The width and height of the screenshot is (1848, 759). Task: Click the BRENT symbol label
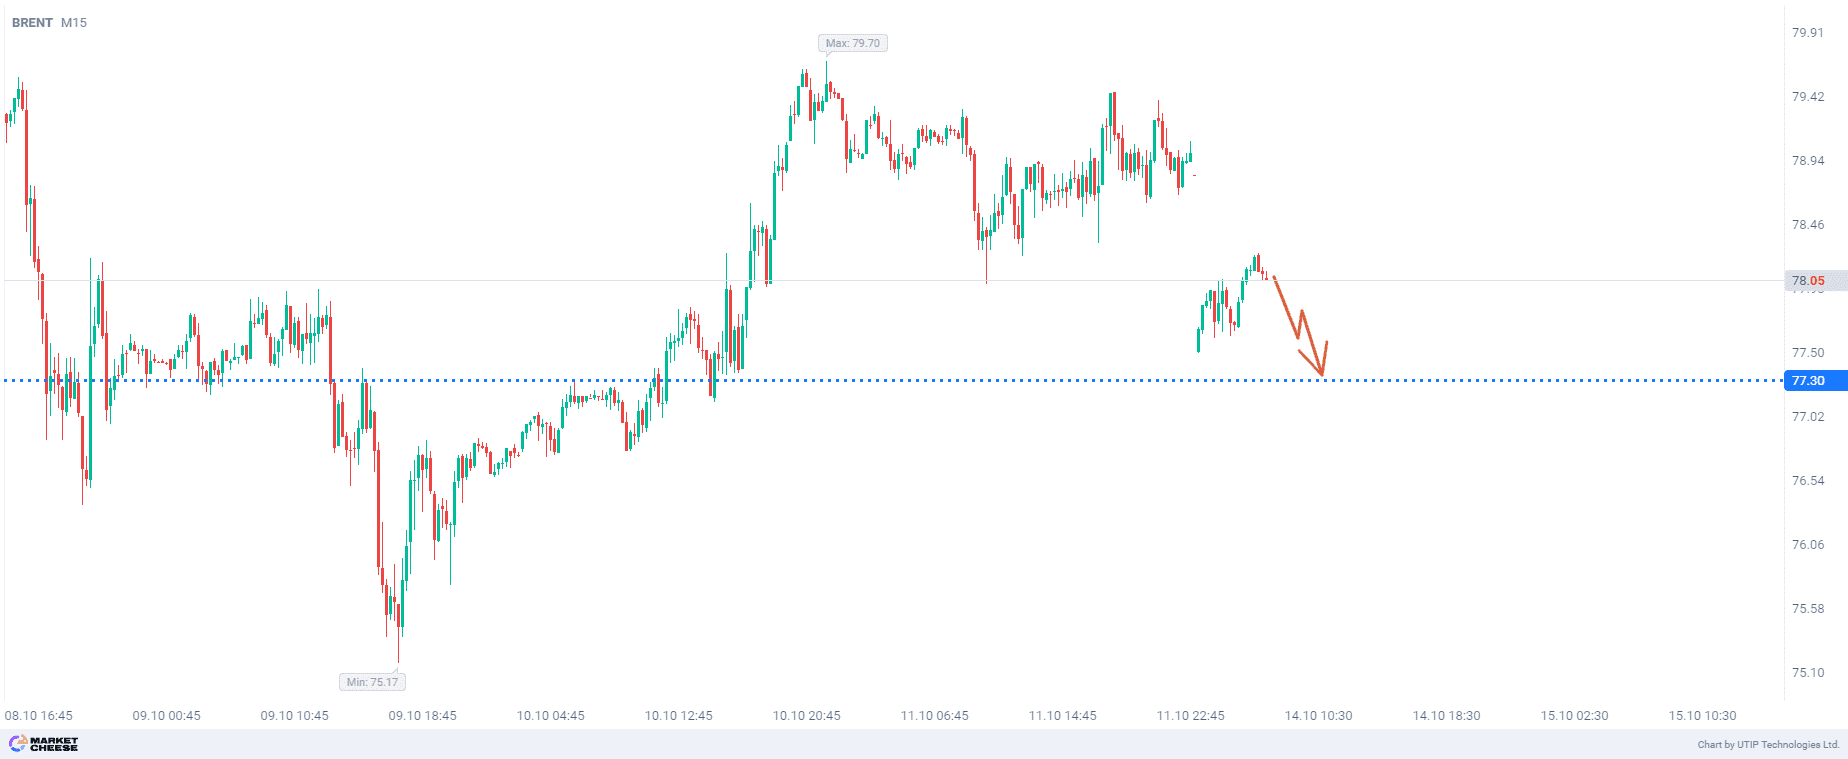tap(32, 23)
